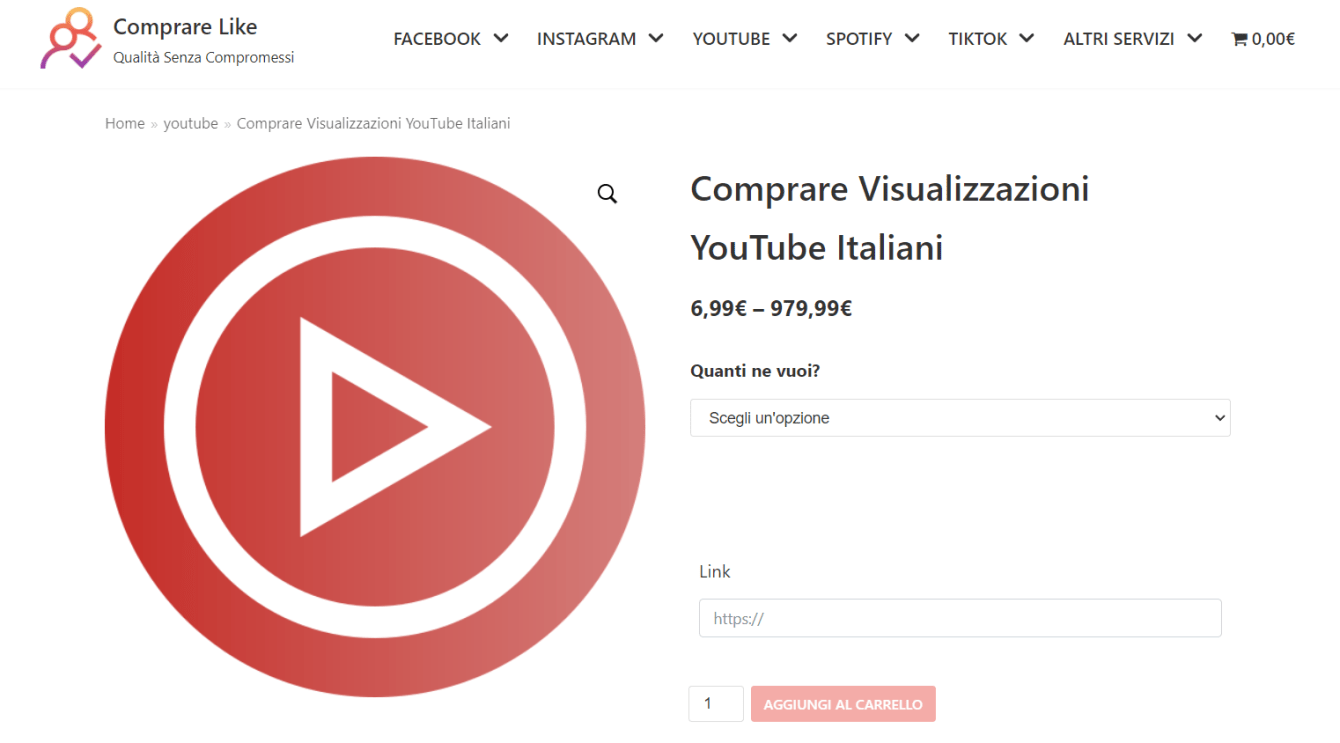Click the Aggiungi al carrello button
This screenshot has width=1340, height=743.
click(843, 704)
